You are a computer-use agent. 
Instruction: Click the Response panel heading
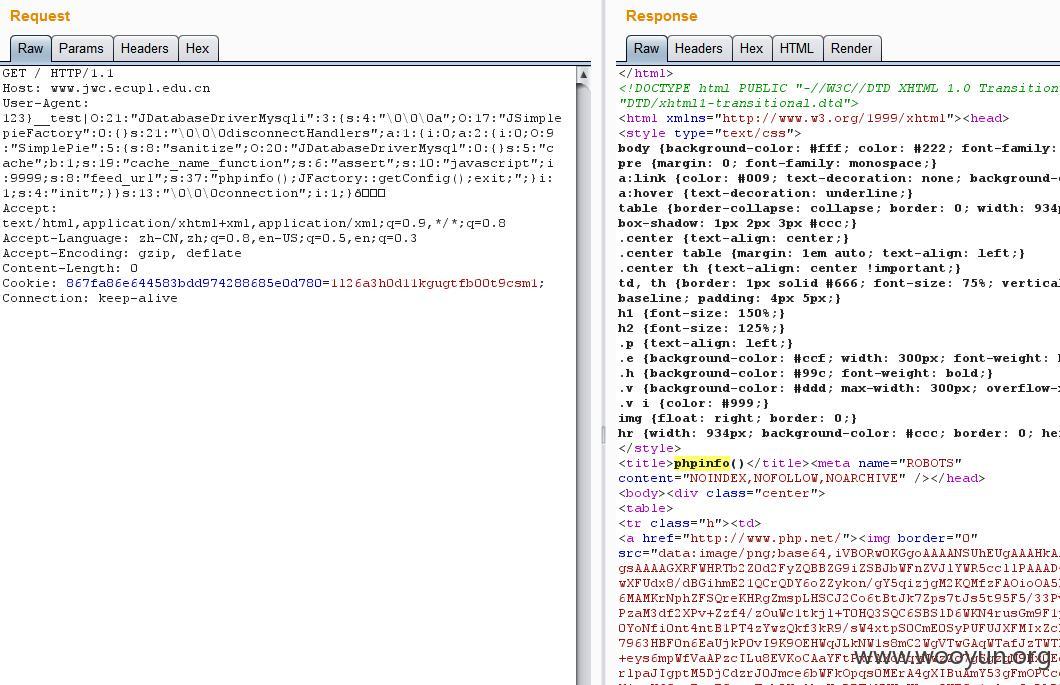661,16
